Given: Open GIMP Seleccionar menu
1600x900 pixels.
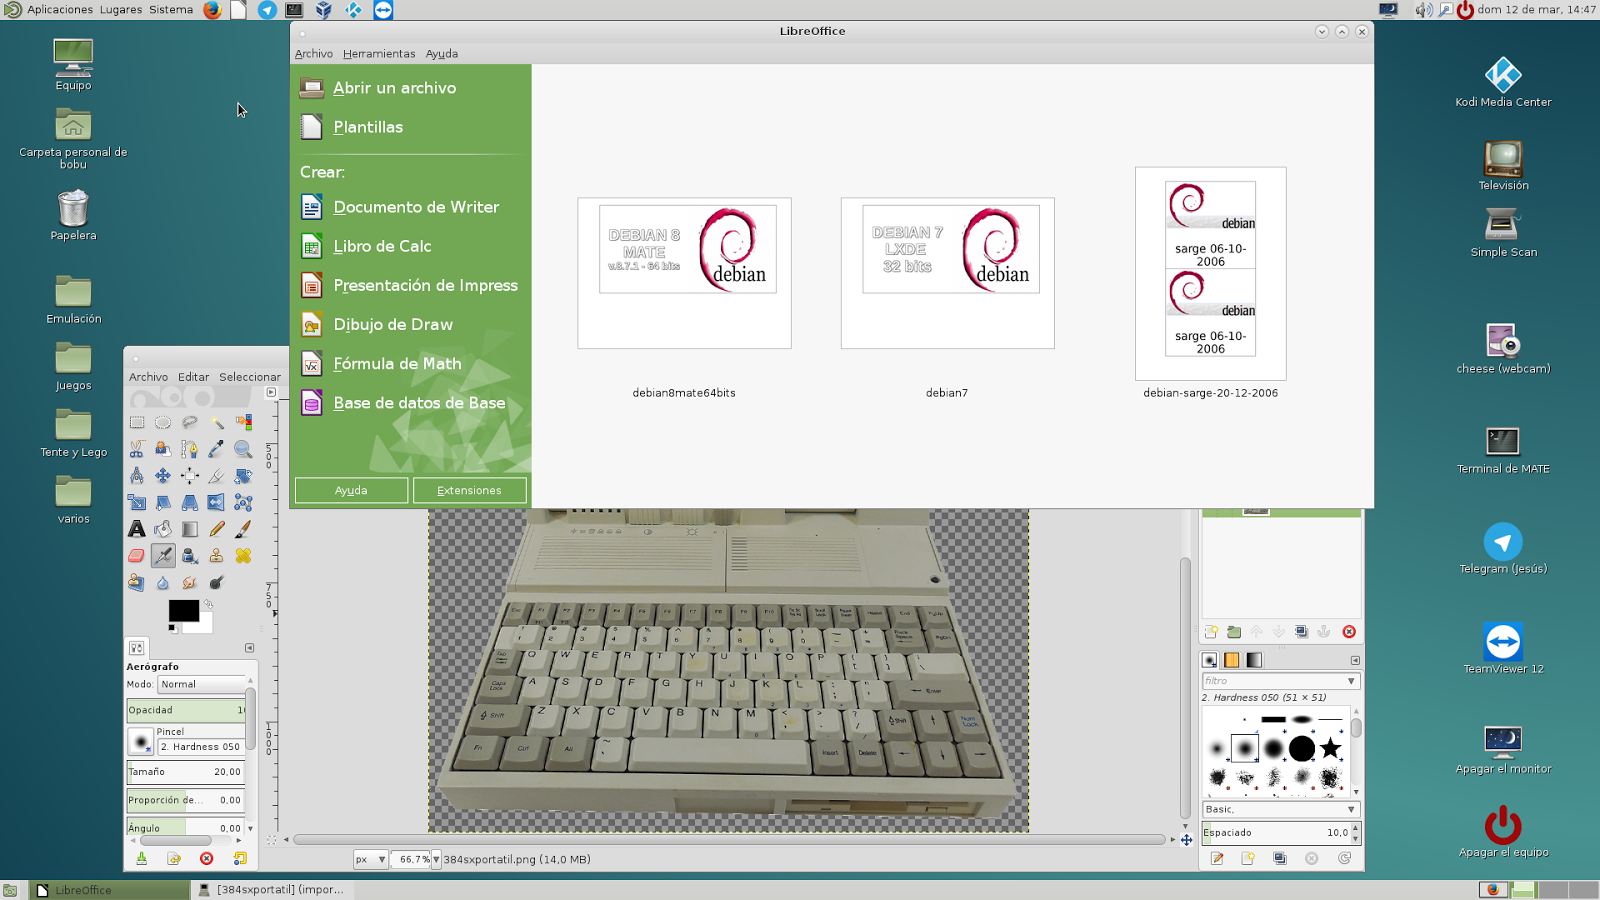Looking at the screenshot, I should pos(250,377).
